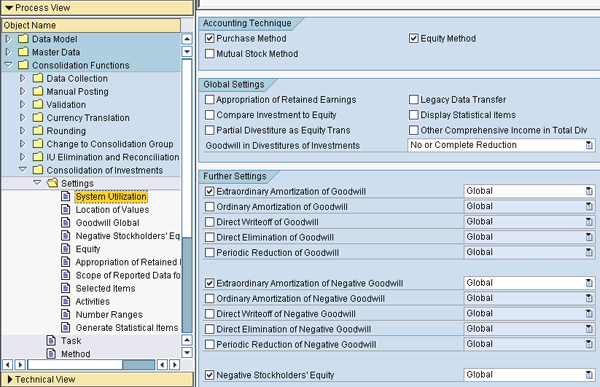The image size is (600, 387).
Task: Expand the Currency Translation node arrow
Action: pos(23,117)
